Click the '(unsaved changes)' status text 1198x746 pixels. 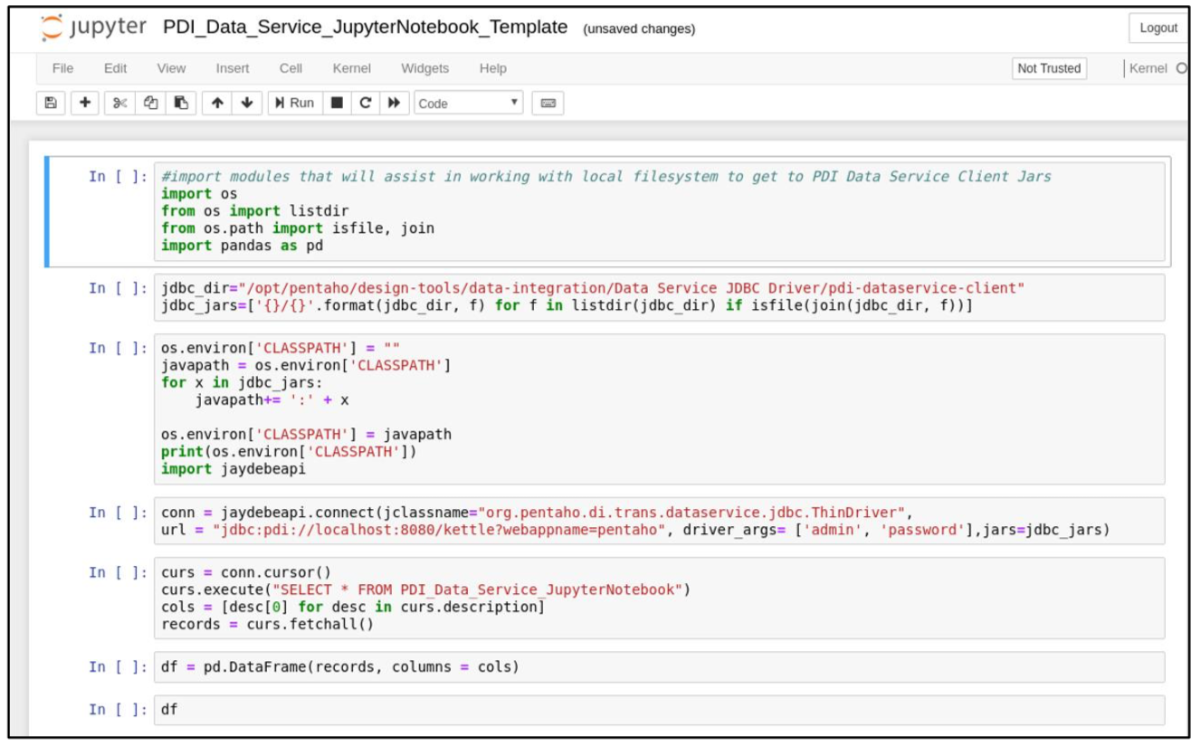(x=639, y=29)
